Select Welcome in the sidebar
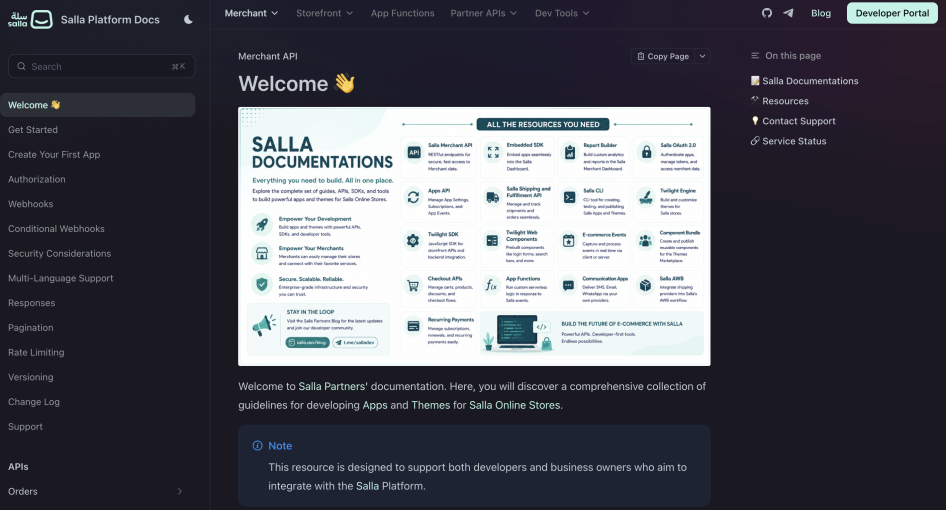Screen dimensions: 946x510 pos(98,105)
